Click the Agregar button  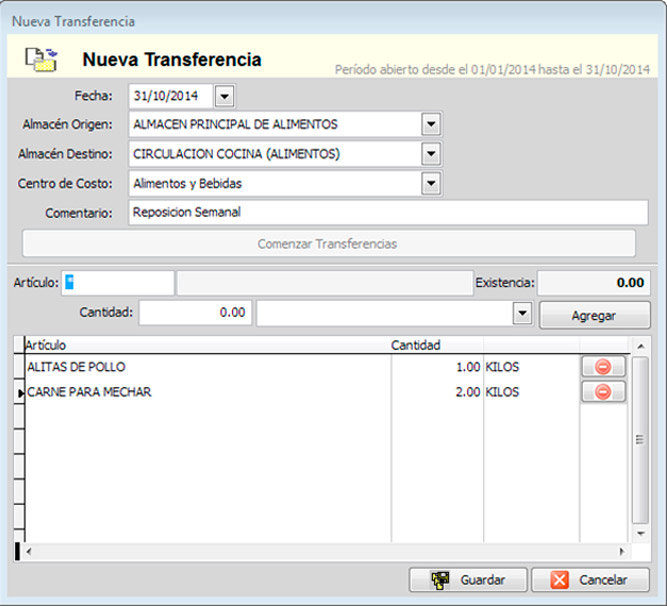[x=594, y=315]
